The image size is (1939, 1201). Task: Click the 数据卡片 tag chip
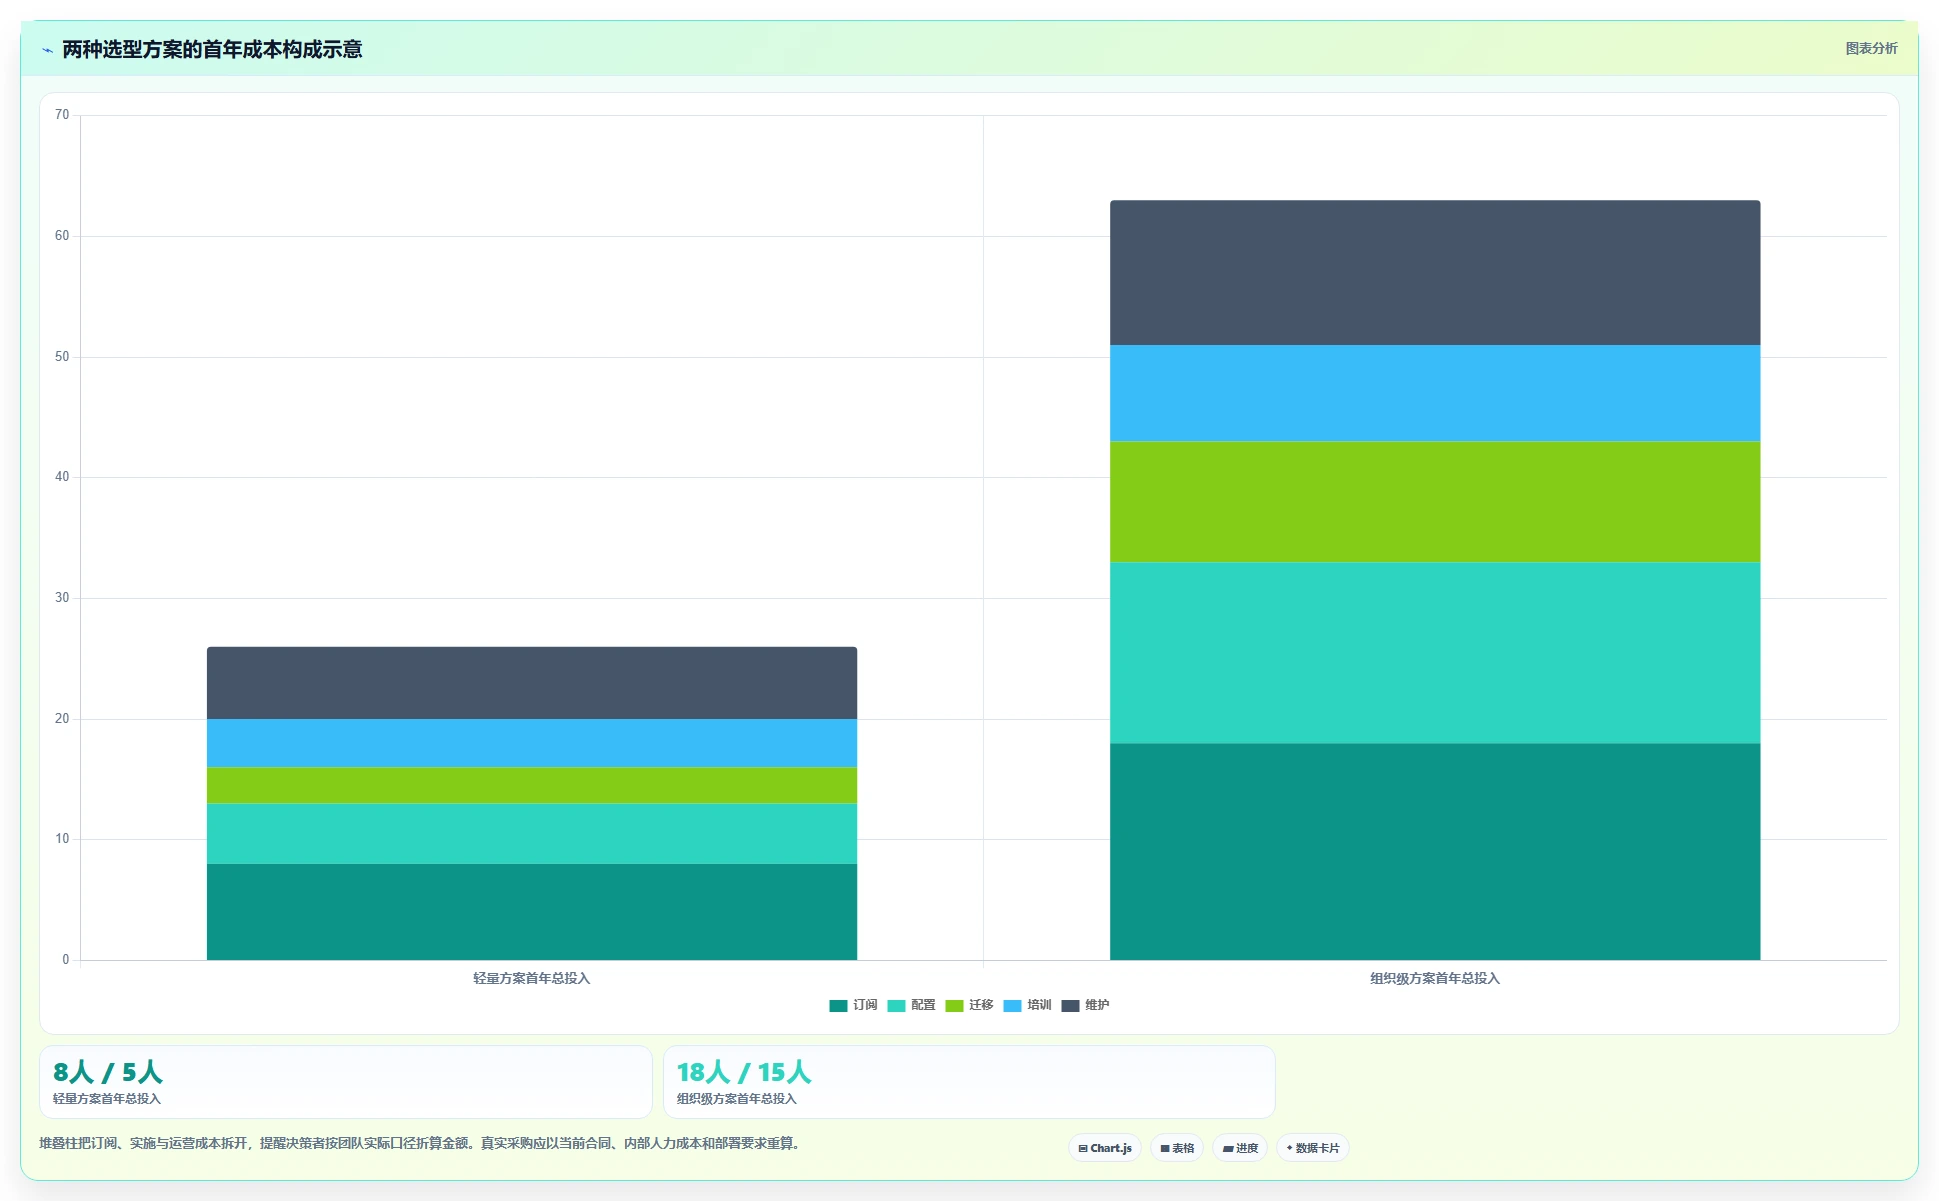click(1313, 1148)
